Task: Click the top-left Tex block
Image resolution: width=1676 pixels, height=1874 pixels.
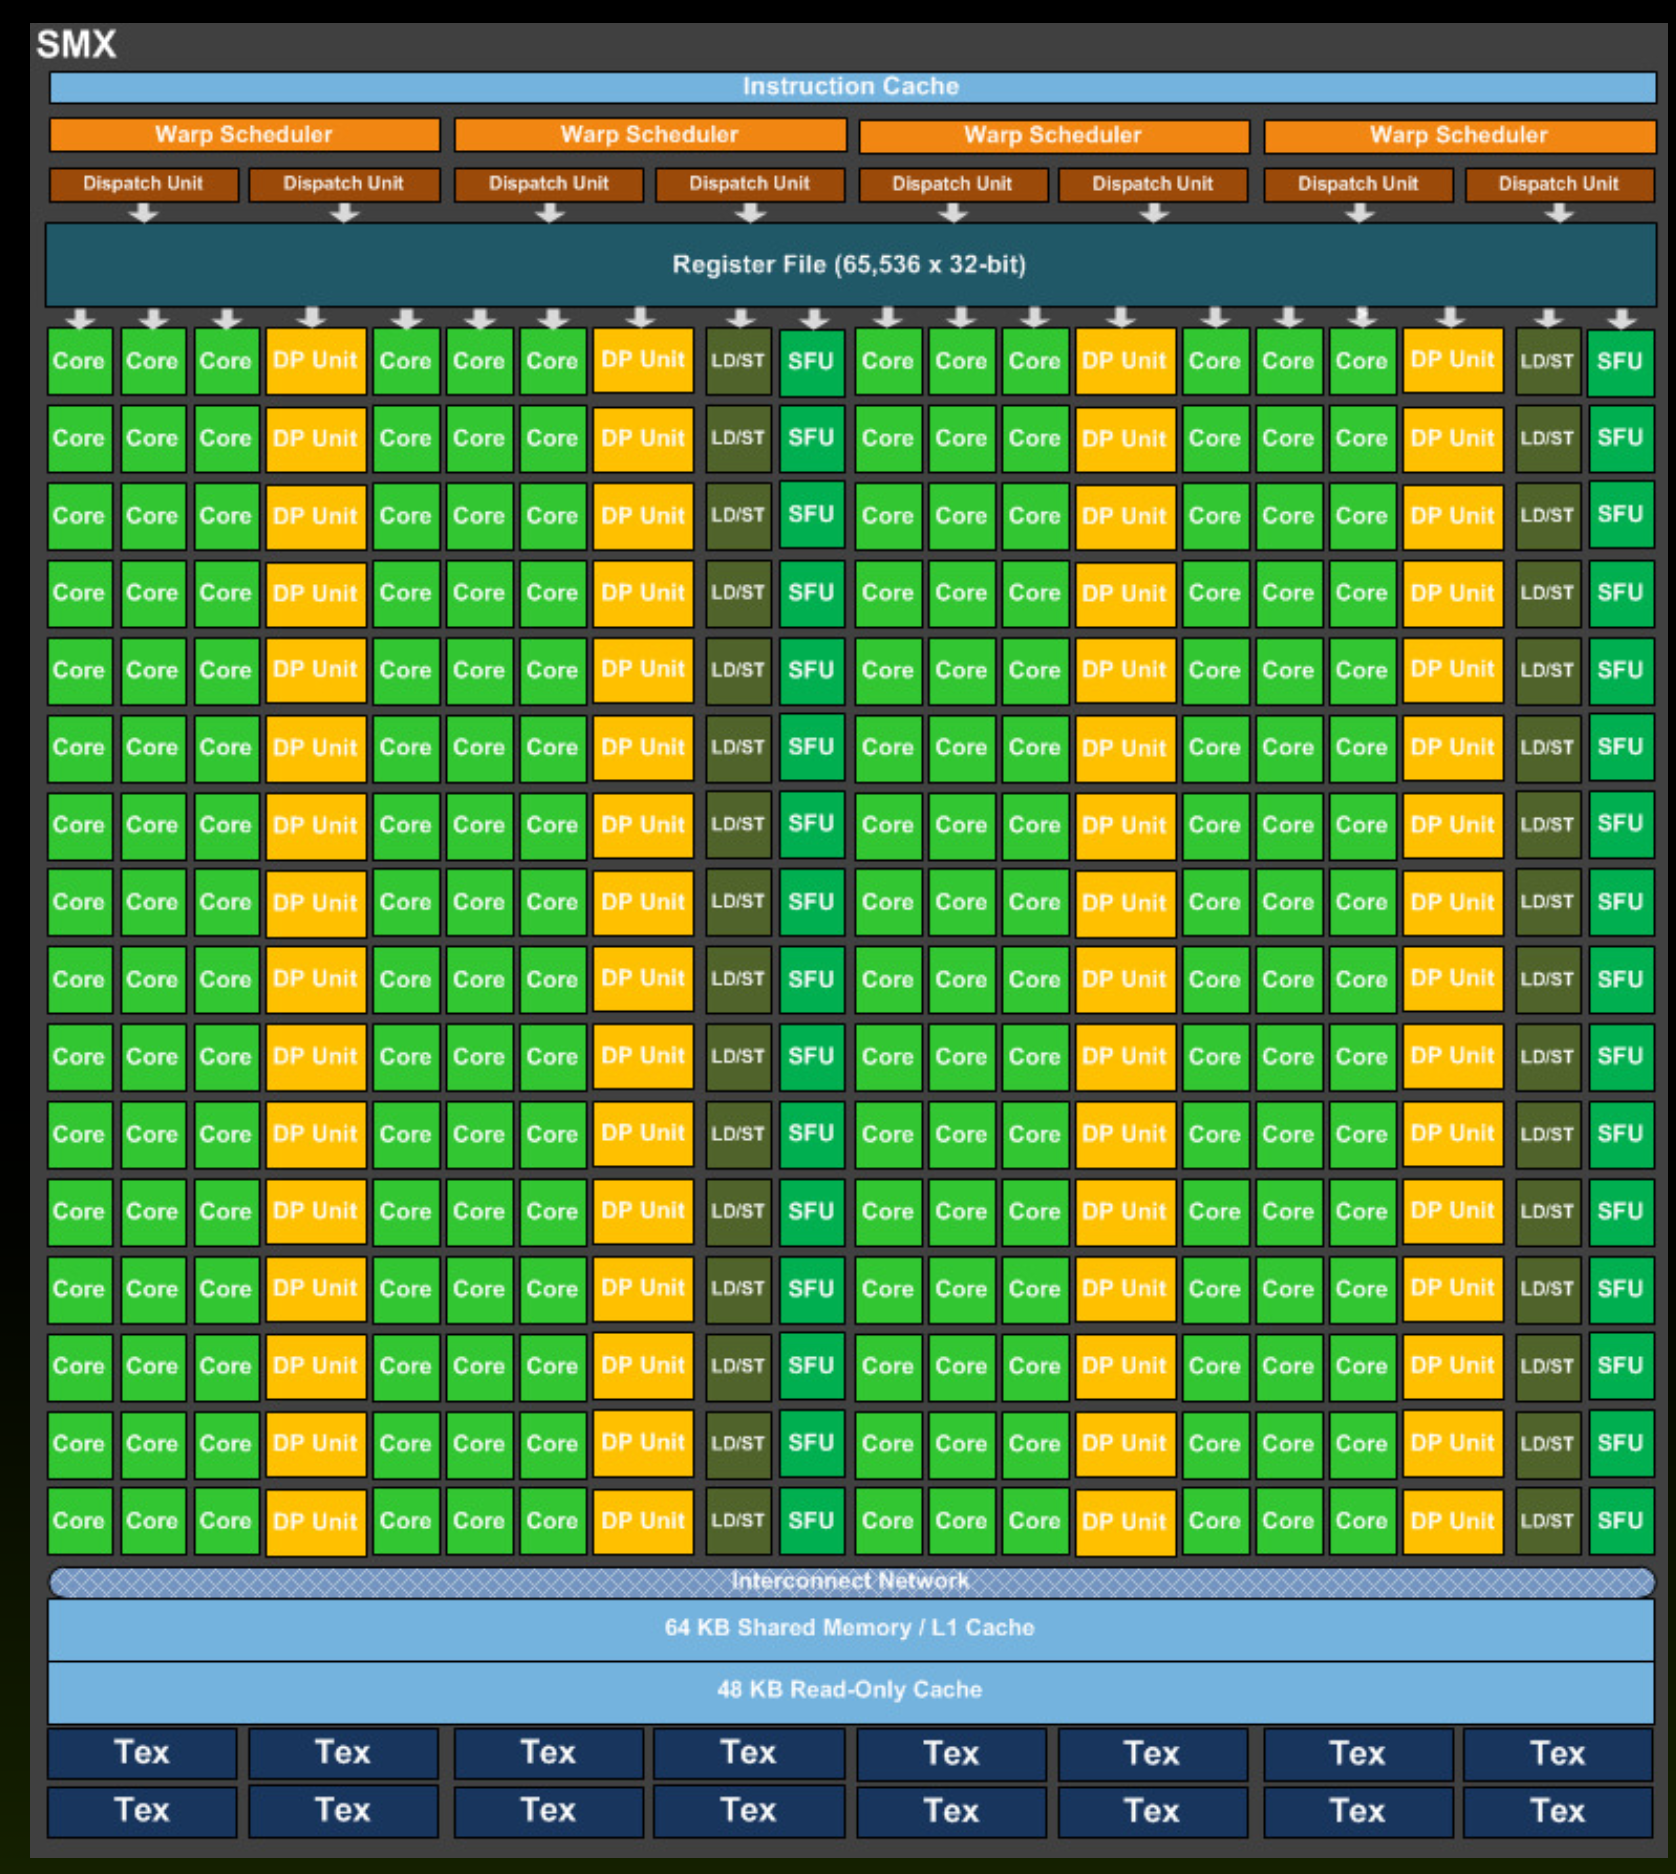Action: pyautogui.click(x=142, y=1753)
